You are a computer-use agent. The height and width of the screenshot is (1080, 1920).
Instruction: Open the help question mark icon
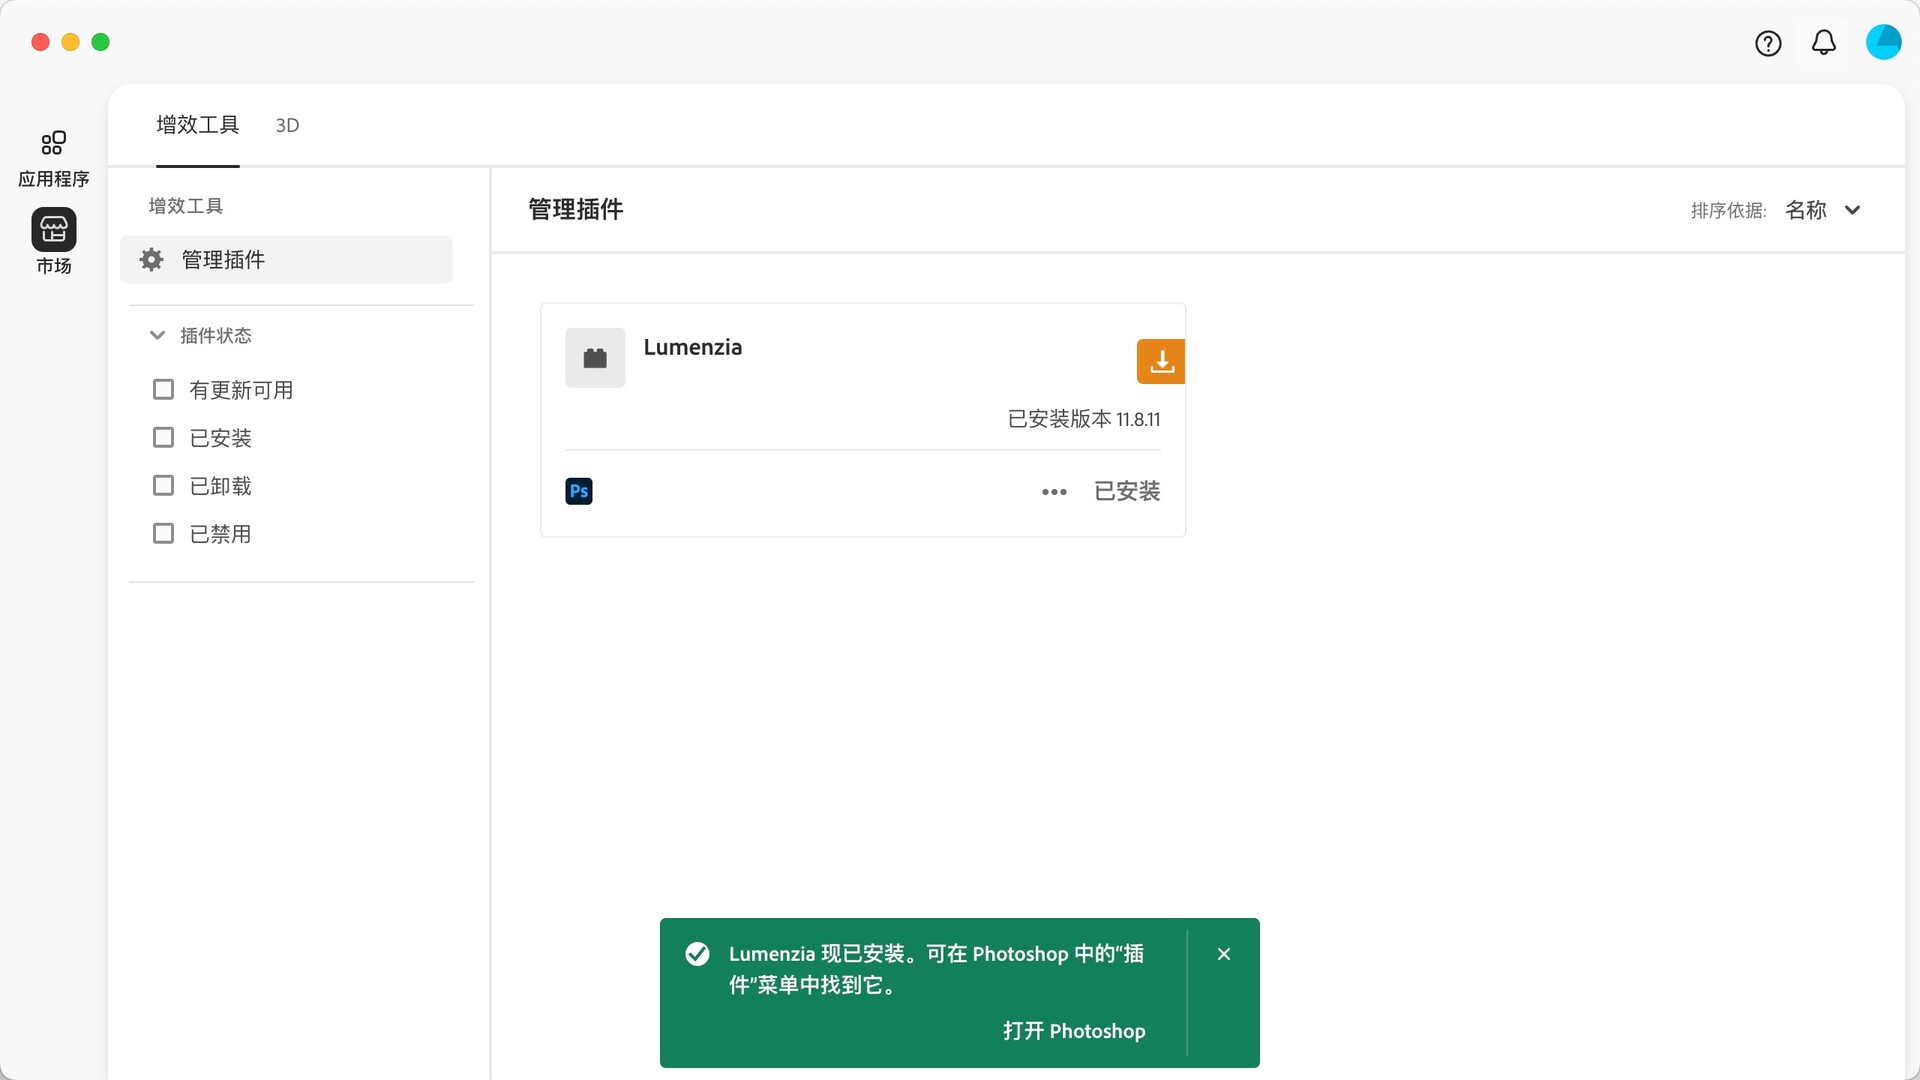point(1768,43)
